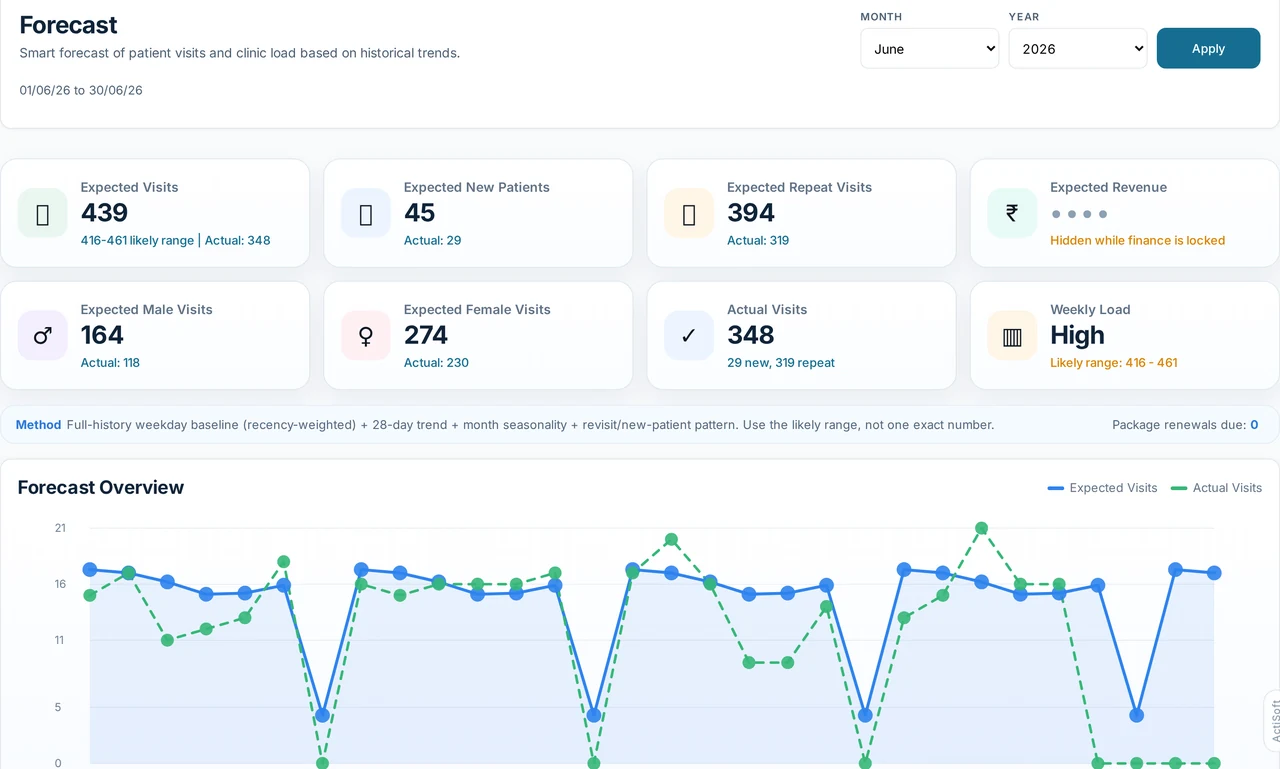1280x769 pixels.
Task: Click the 'Actual: 29' text under New Patients
Action: pyautogui.click(x=432, y=240)
